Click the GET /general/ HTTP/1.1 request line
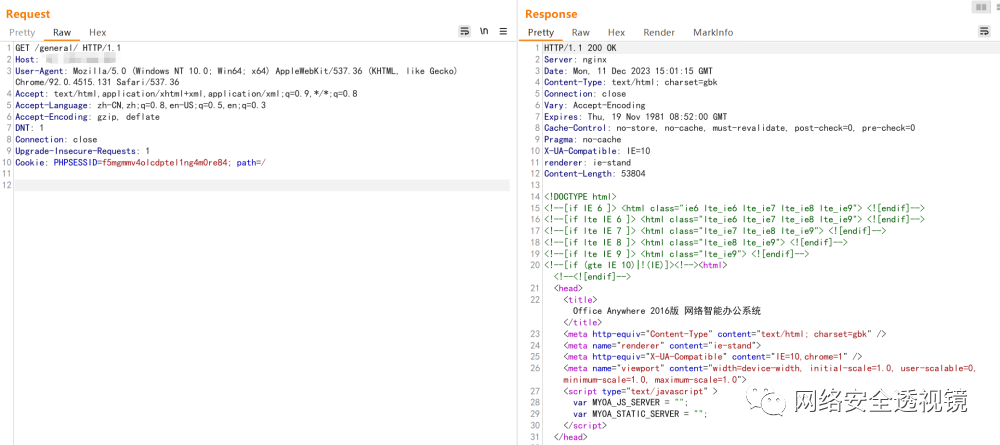 (68, 48)
